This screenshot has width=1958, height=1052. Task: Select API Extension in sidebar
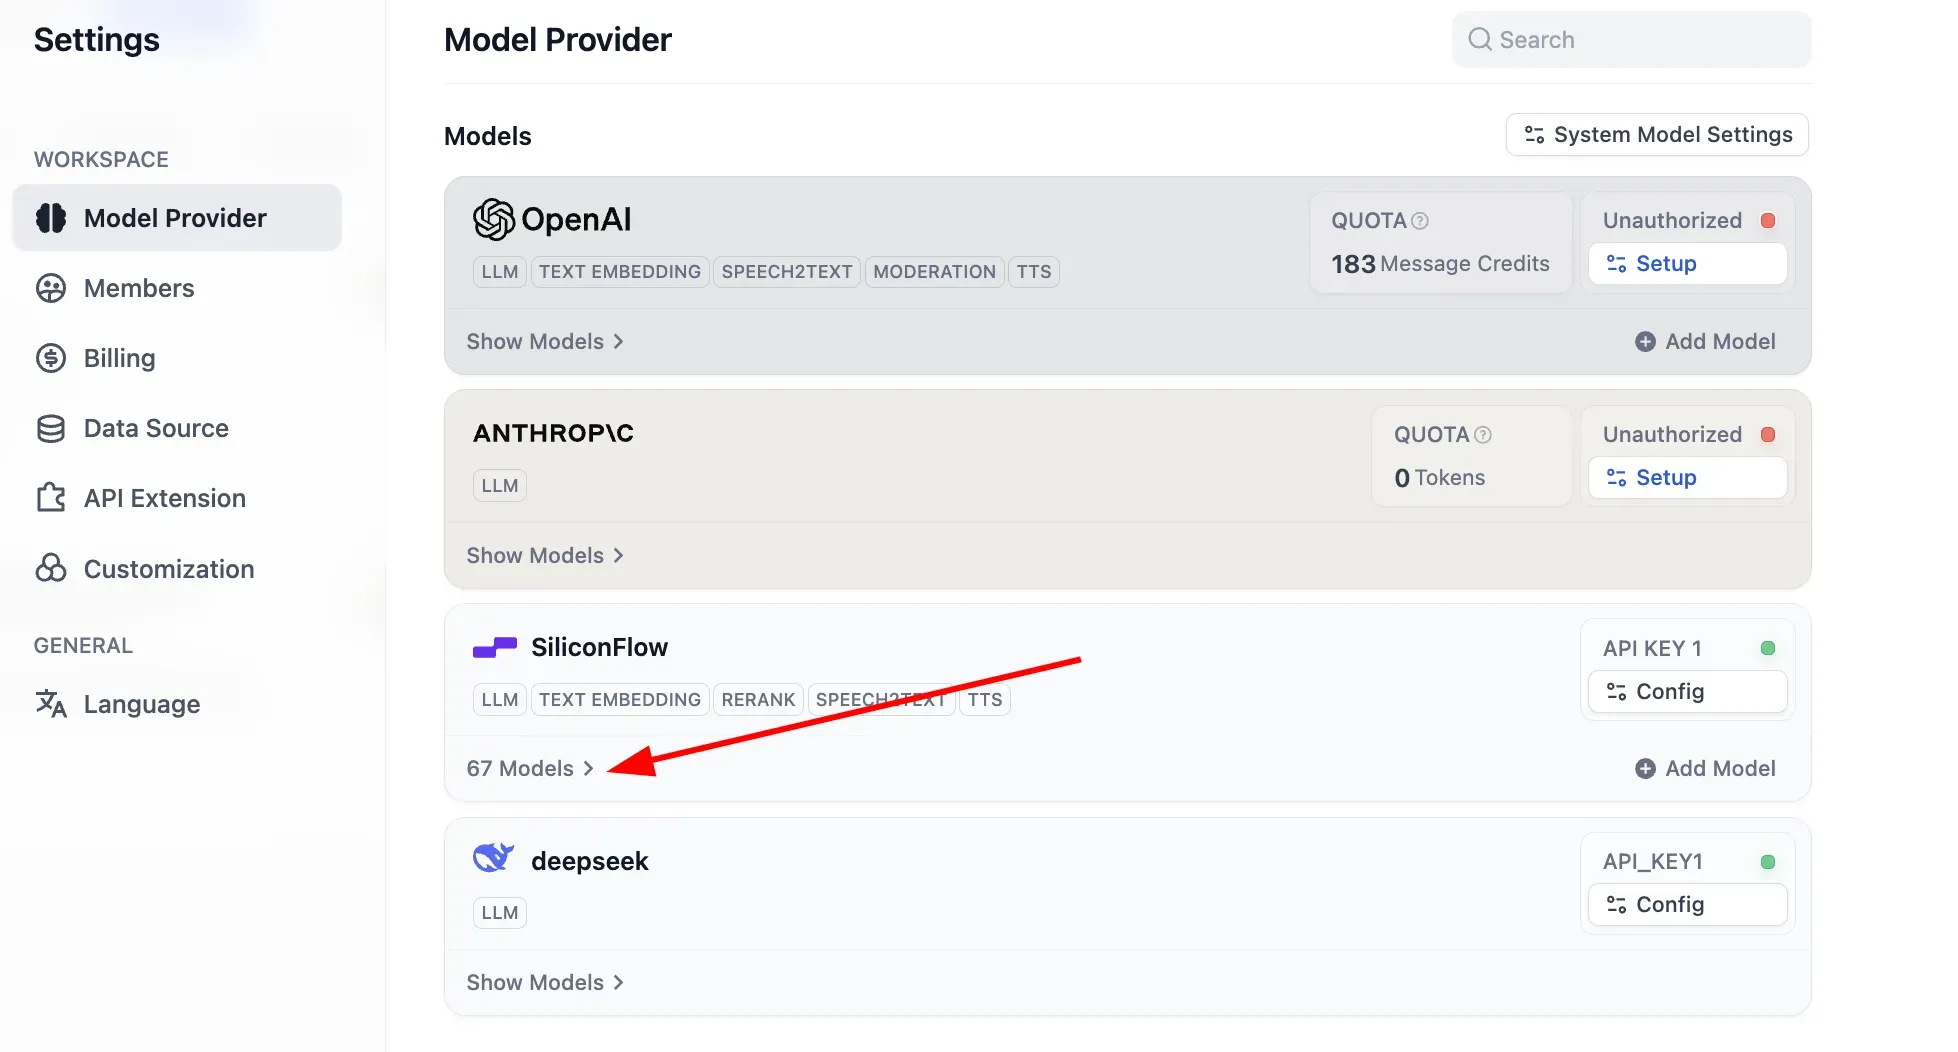click(164, 498)
